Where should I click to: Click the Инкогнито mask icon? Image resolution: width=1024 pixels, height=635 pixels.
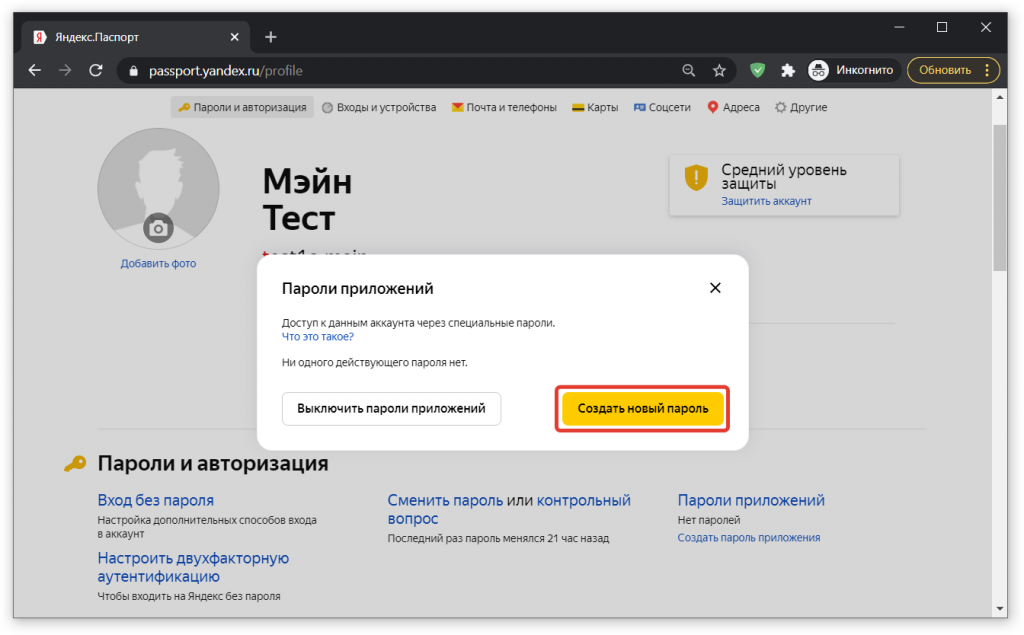pyautogui.click(x=819, y=70)
